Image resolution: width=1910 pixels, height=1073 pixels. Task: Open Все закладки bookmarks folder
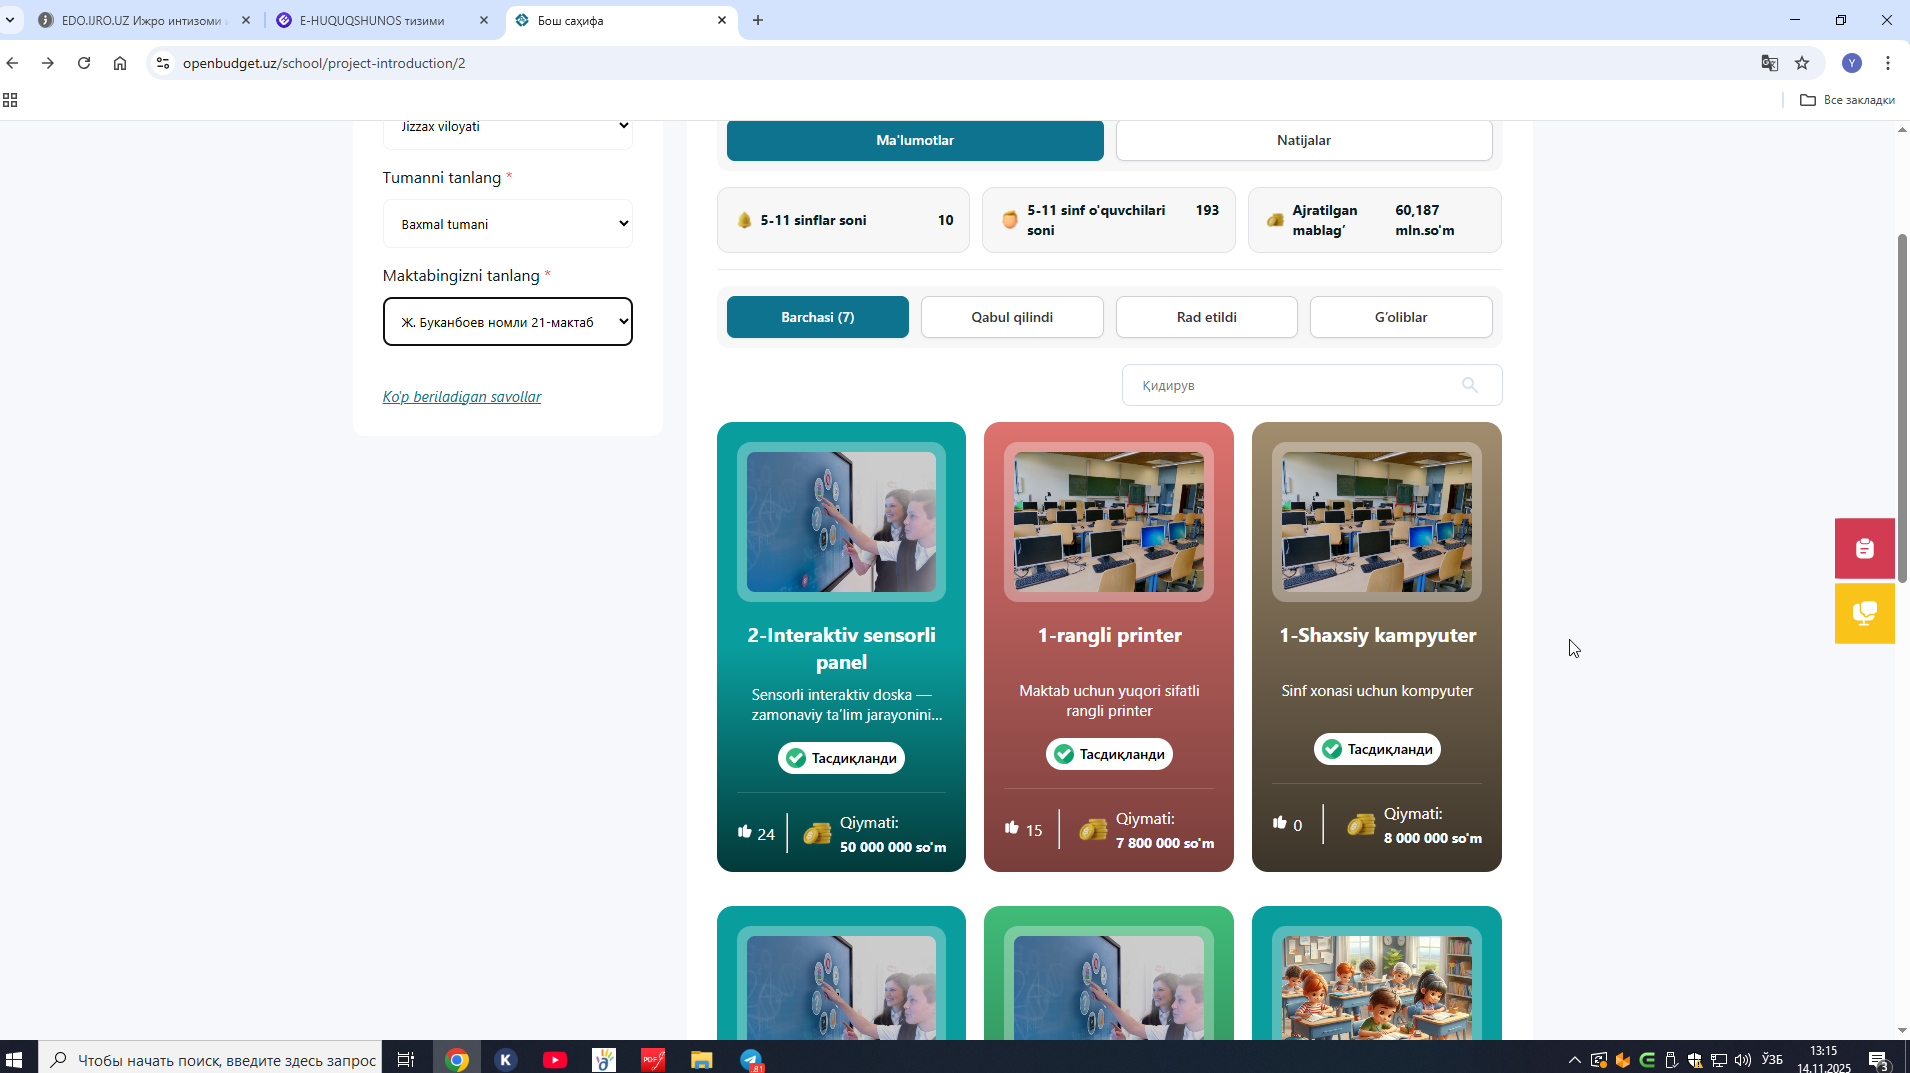pyautogui.click(x=1847, y=100)
